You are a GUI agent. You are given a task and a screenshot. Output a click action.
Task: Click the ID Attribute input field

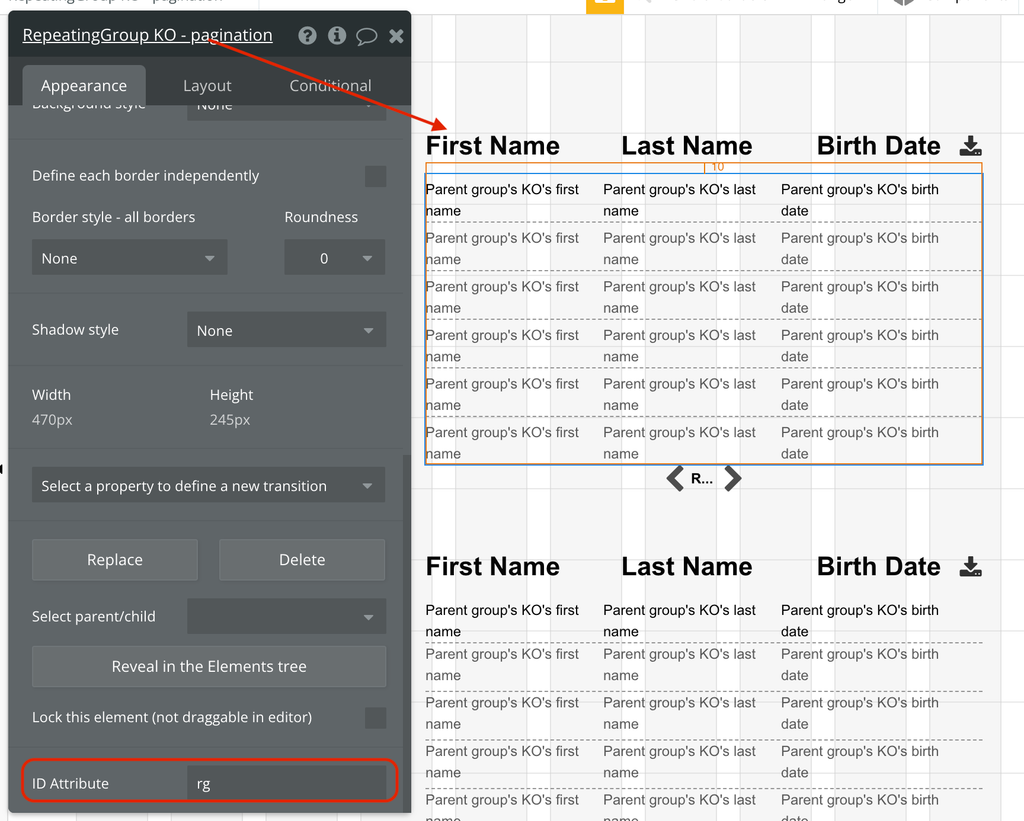286,784
